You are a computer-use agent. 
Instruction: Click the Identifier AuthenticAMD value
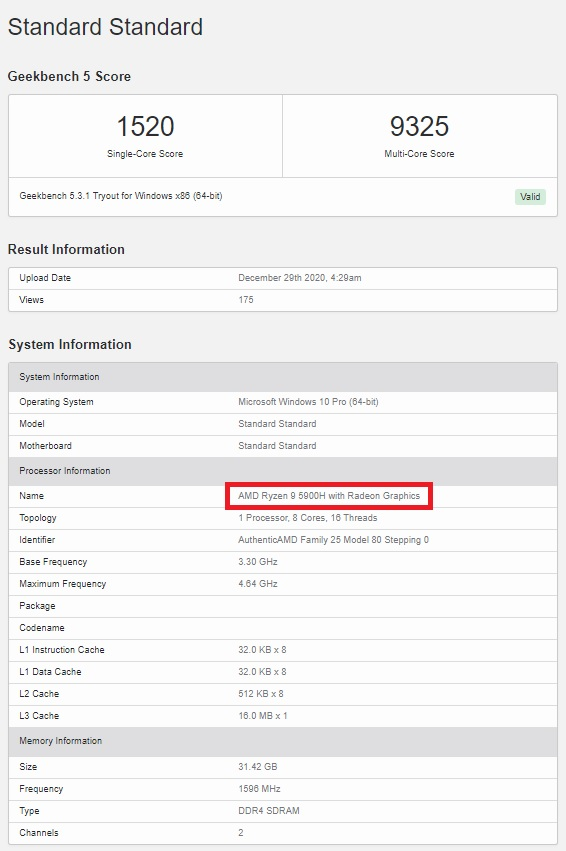pyautogui.click(x=333, y=540)
